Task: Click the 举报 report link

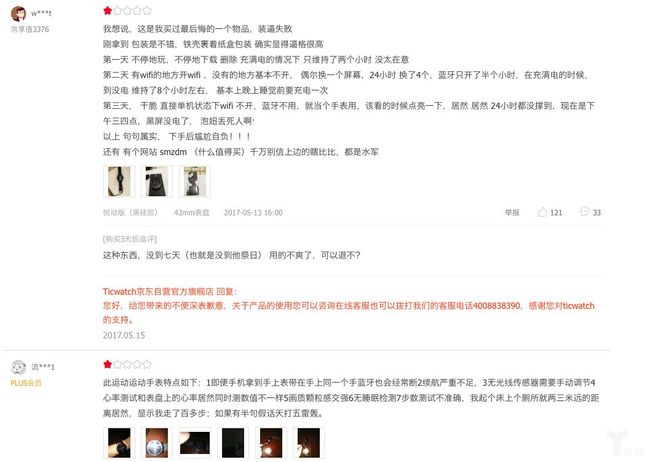Action: click(512, 212)
